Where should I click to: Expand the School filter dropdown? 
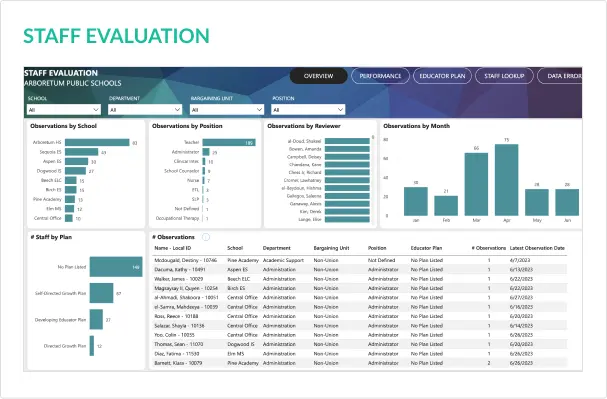pos(64,110)
